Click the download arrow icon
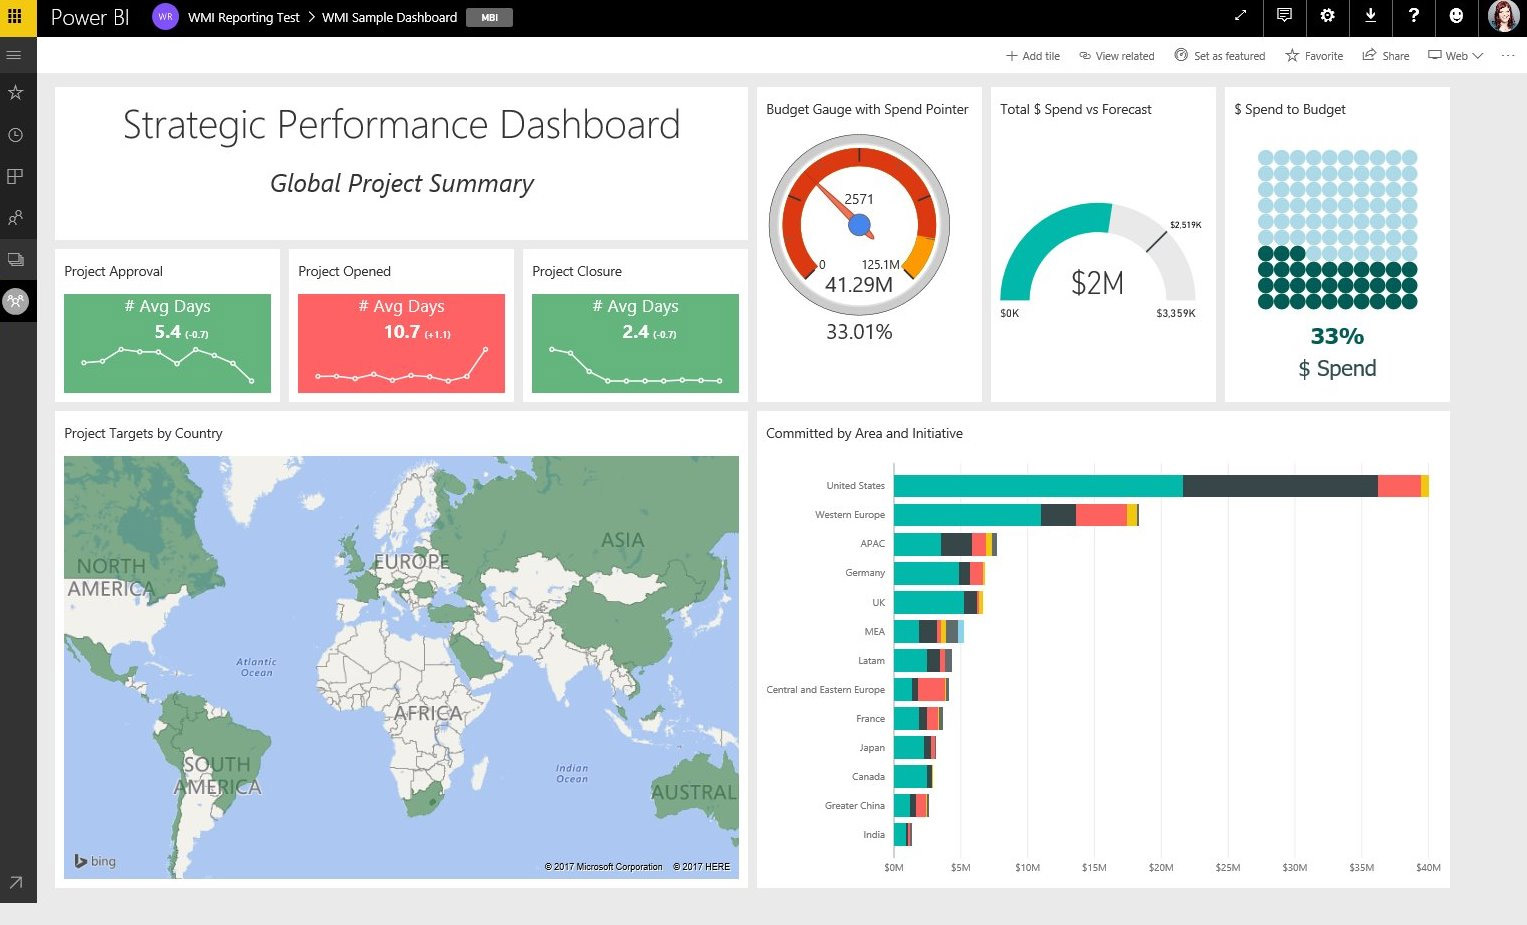The height and width of the screenshot is (925, 1527). click(x=1370, y=16)
